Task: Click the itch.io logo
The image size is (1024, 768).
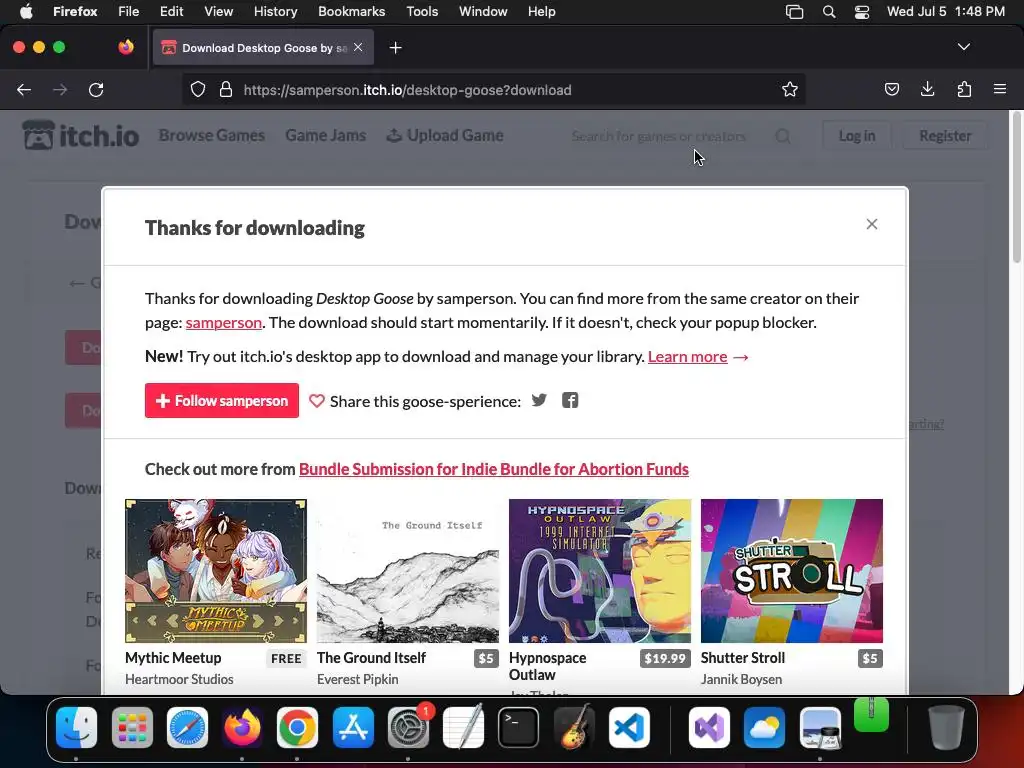Action: 81,135
